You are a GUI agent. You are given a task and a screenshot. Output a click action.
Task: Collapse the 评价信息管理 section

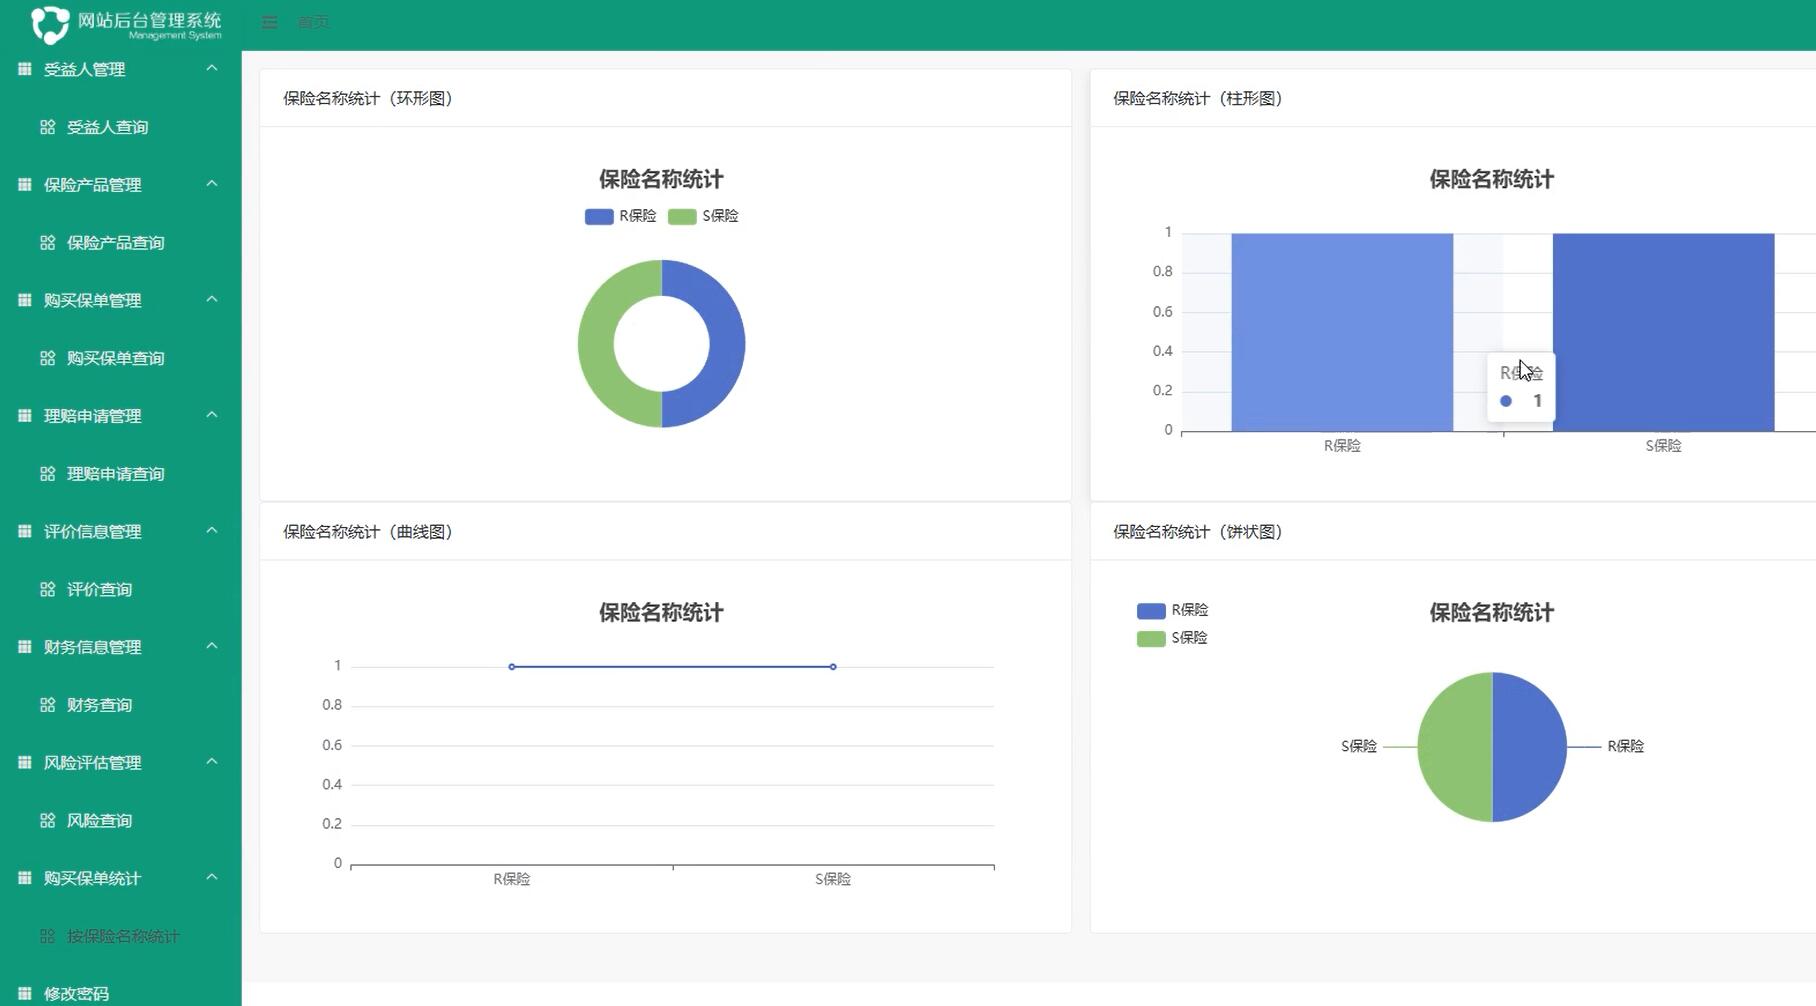[211, 530]
